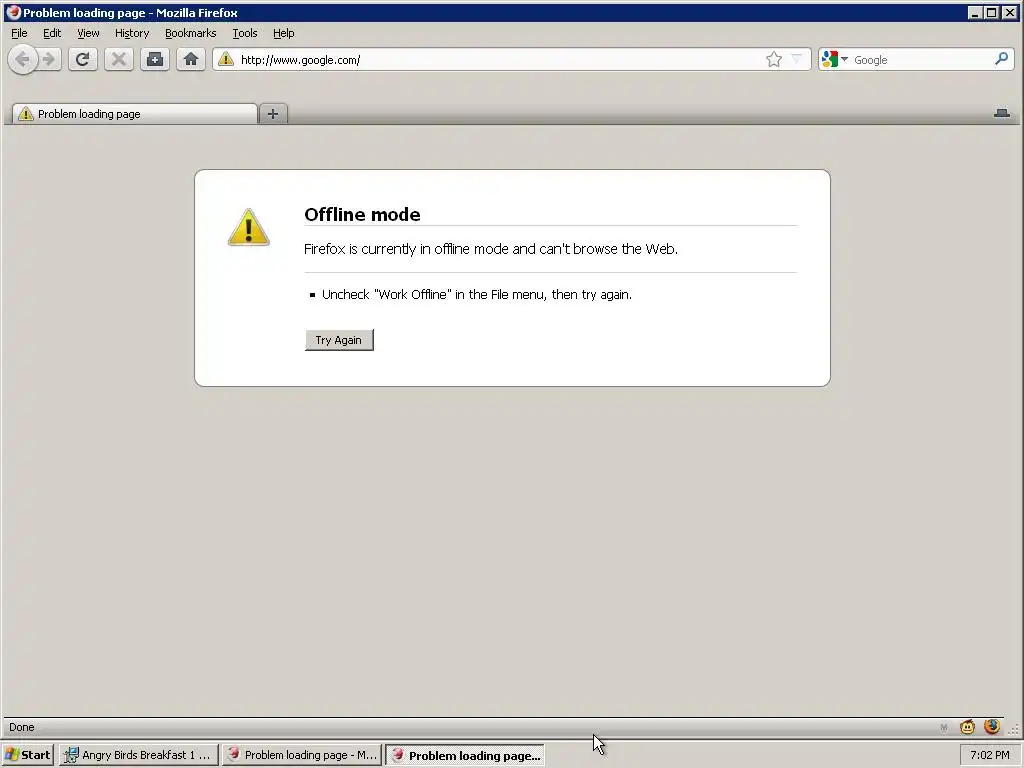The width and height of the screenshot is (1024, 768).
Task: Open the File menu
Action: 19,33
